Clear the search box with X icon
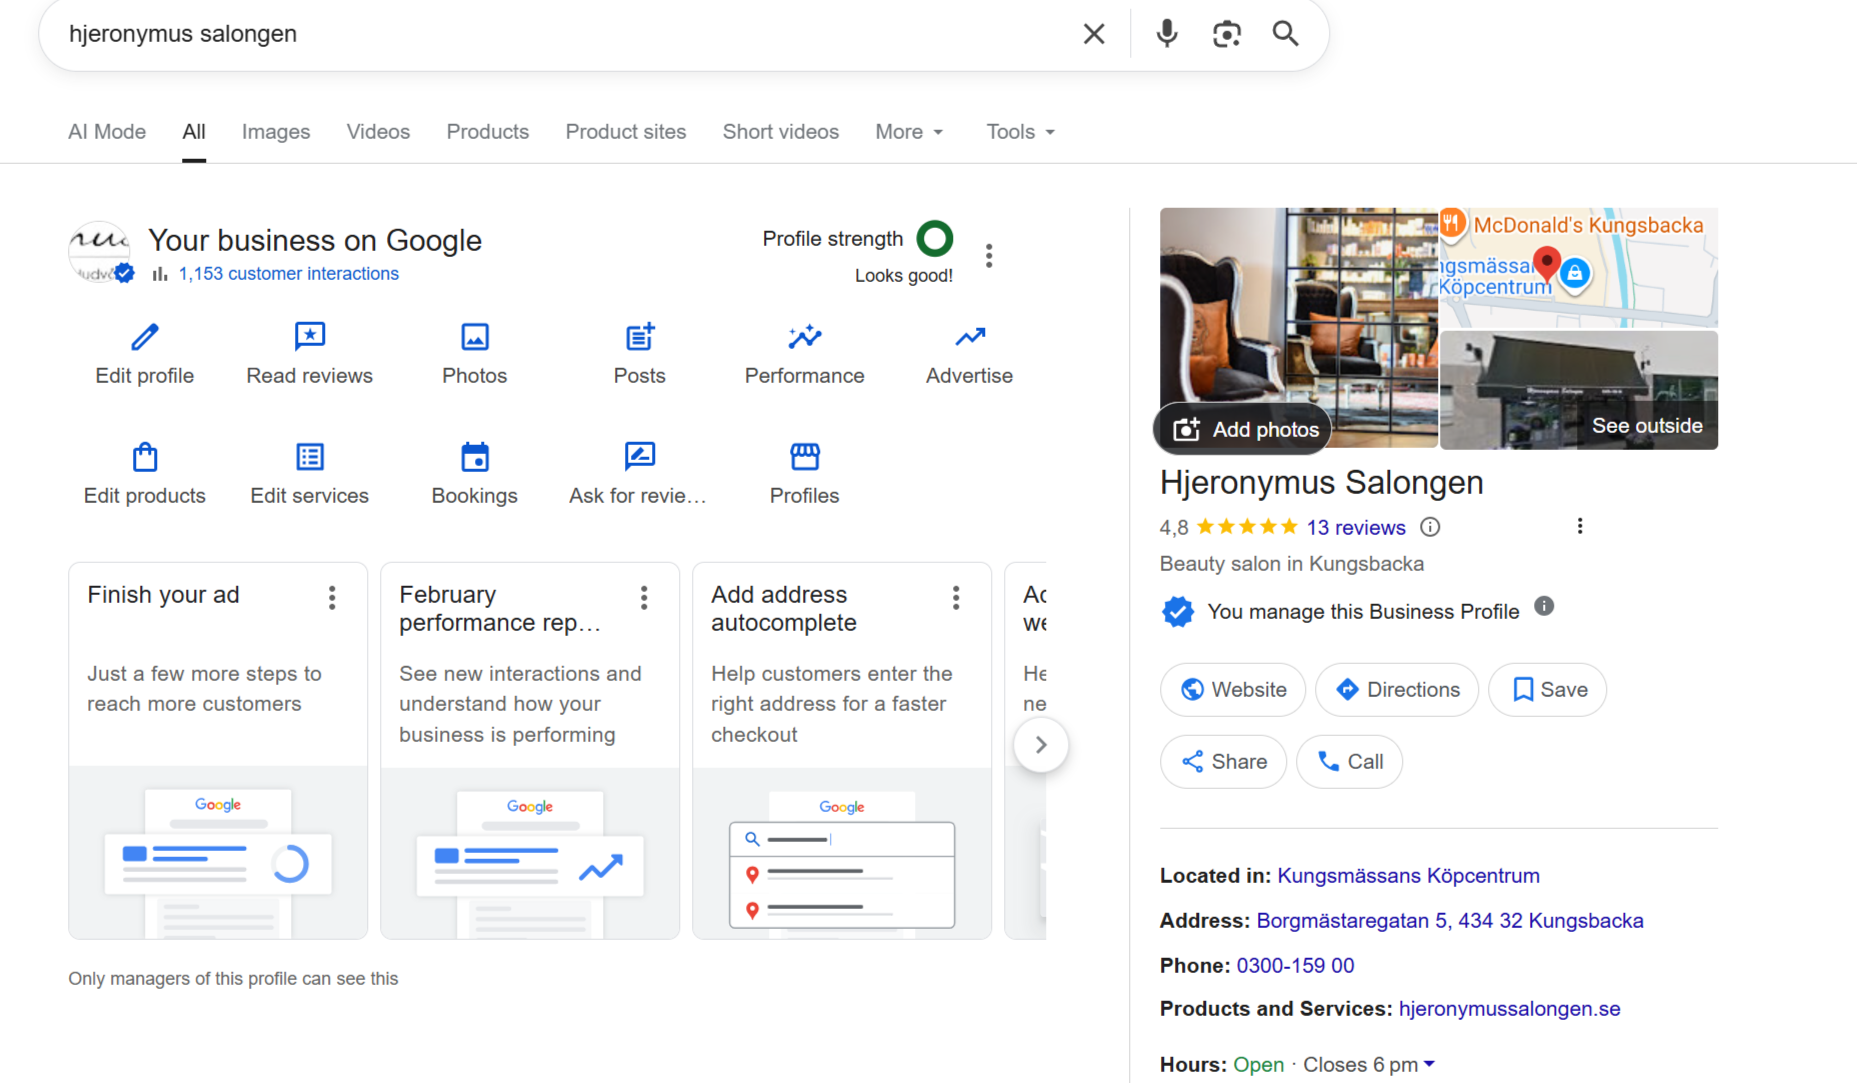Screen dimensions: 1857x1083 [x=1094, y=34]
